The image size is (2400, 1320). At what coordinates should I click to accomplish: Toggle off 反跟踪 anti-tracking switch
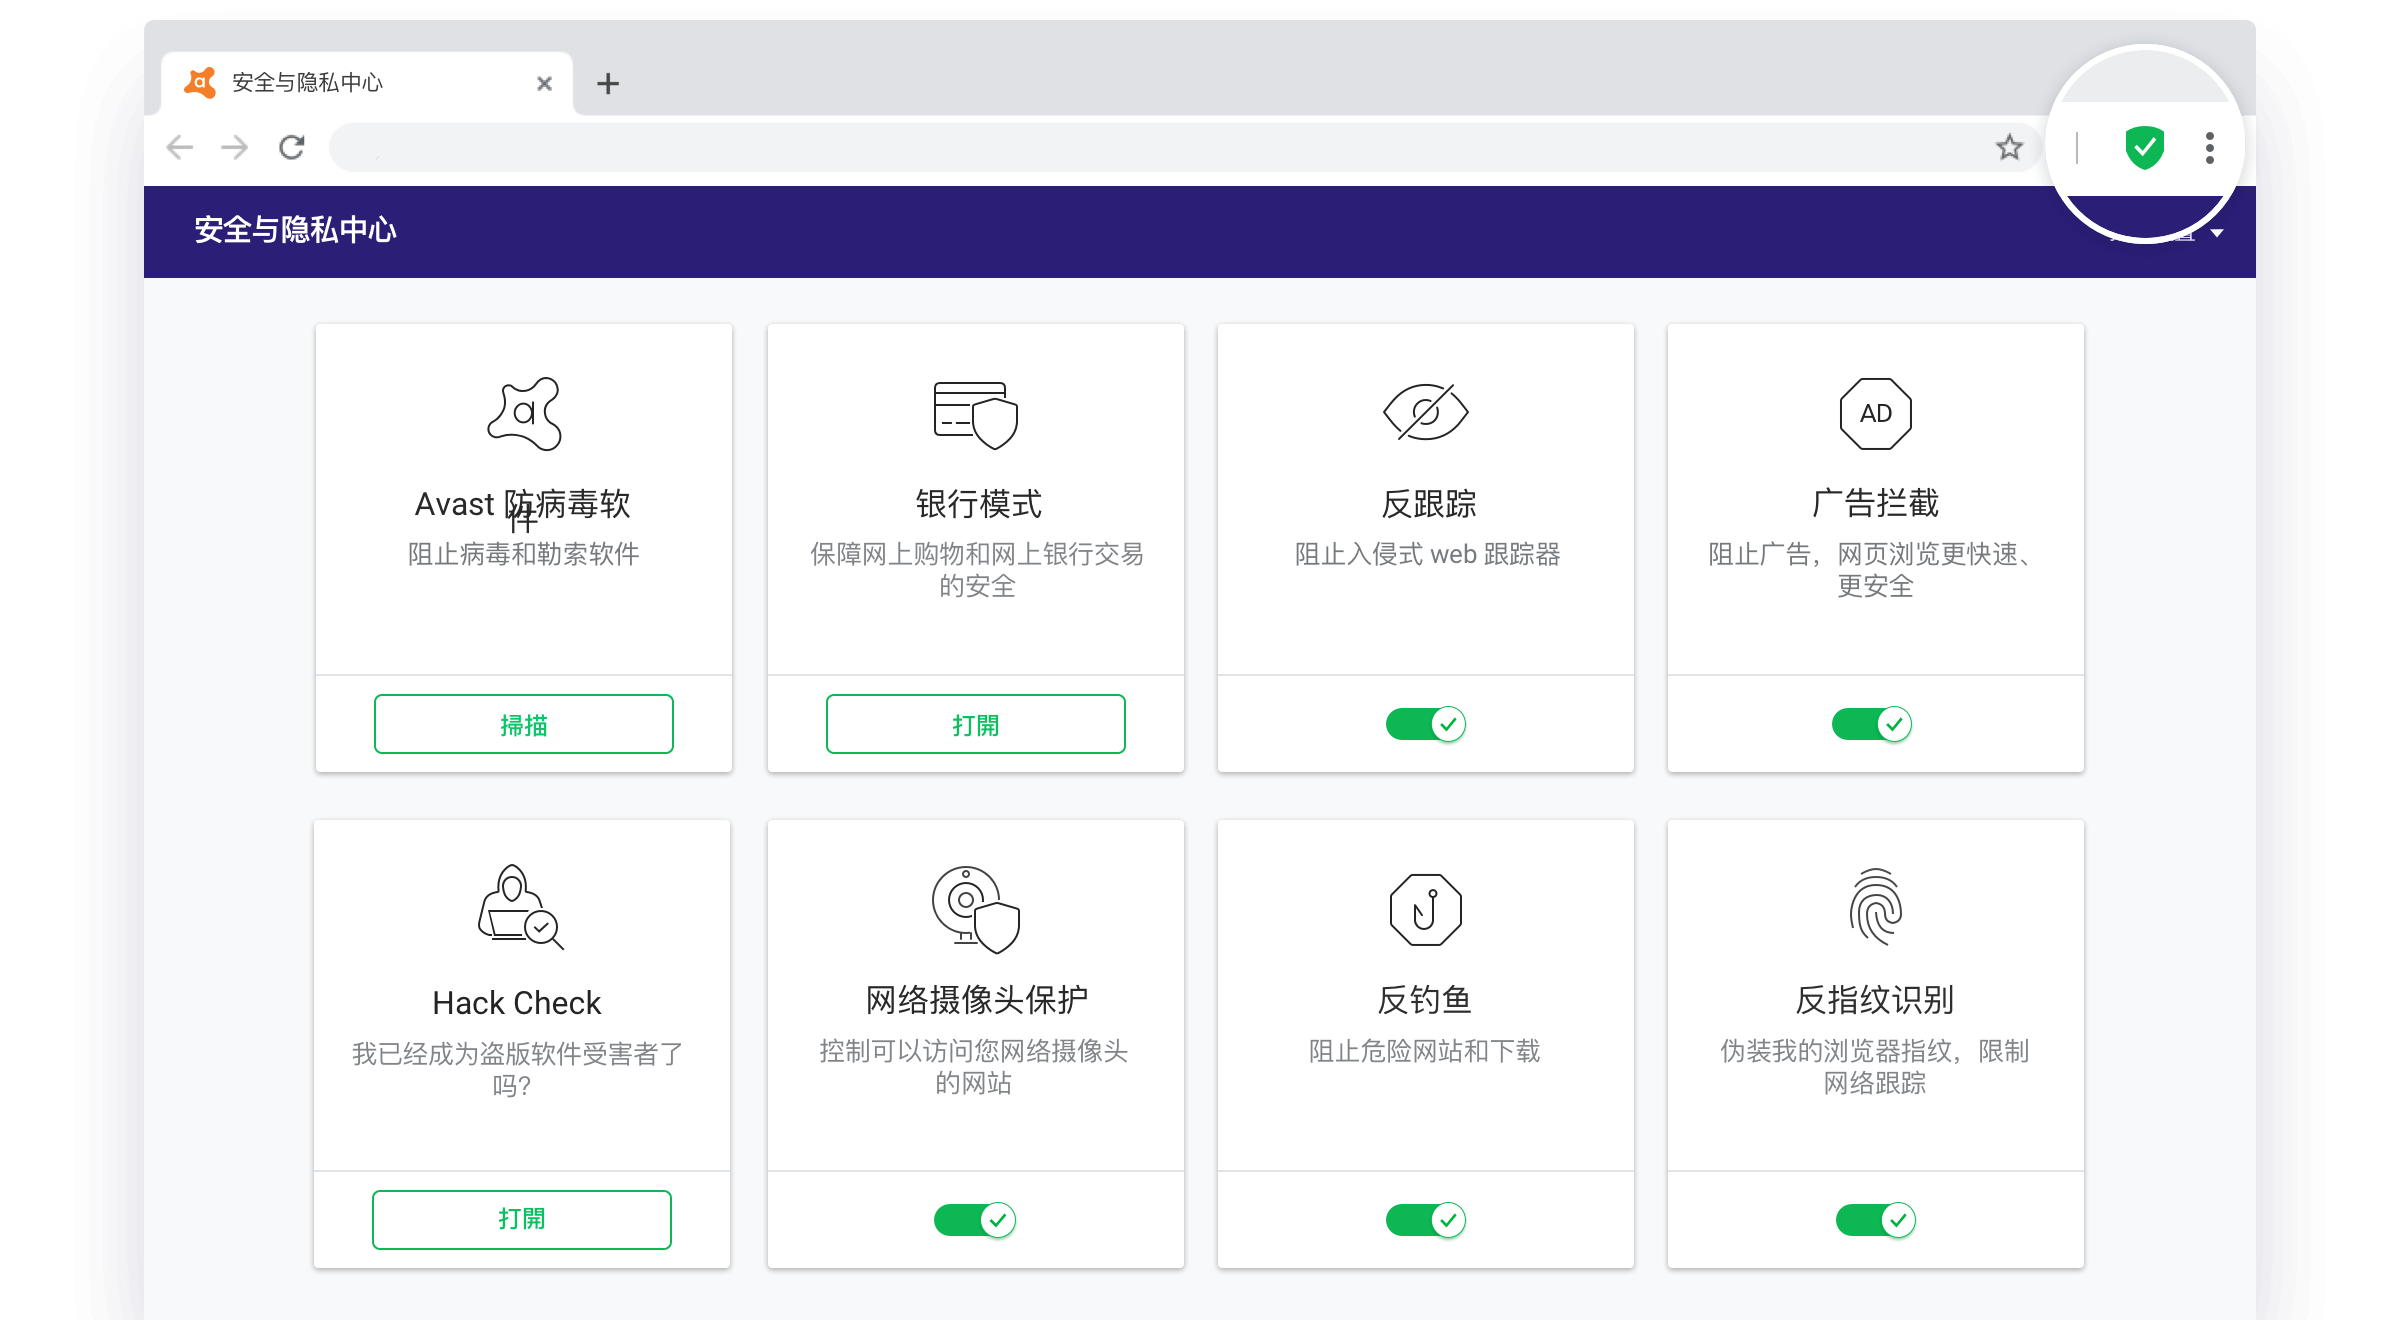[1425, 723]
